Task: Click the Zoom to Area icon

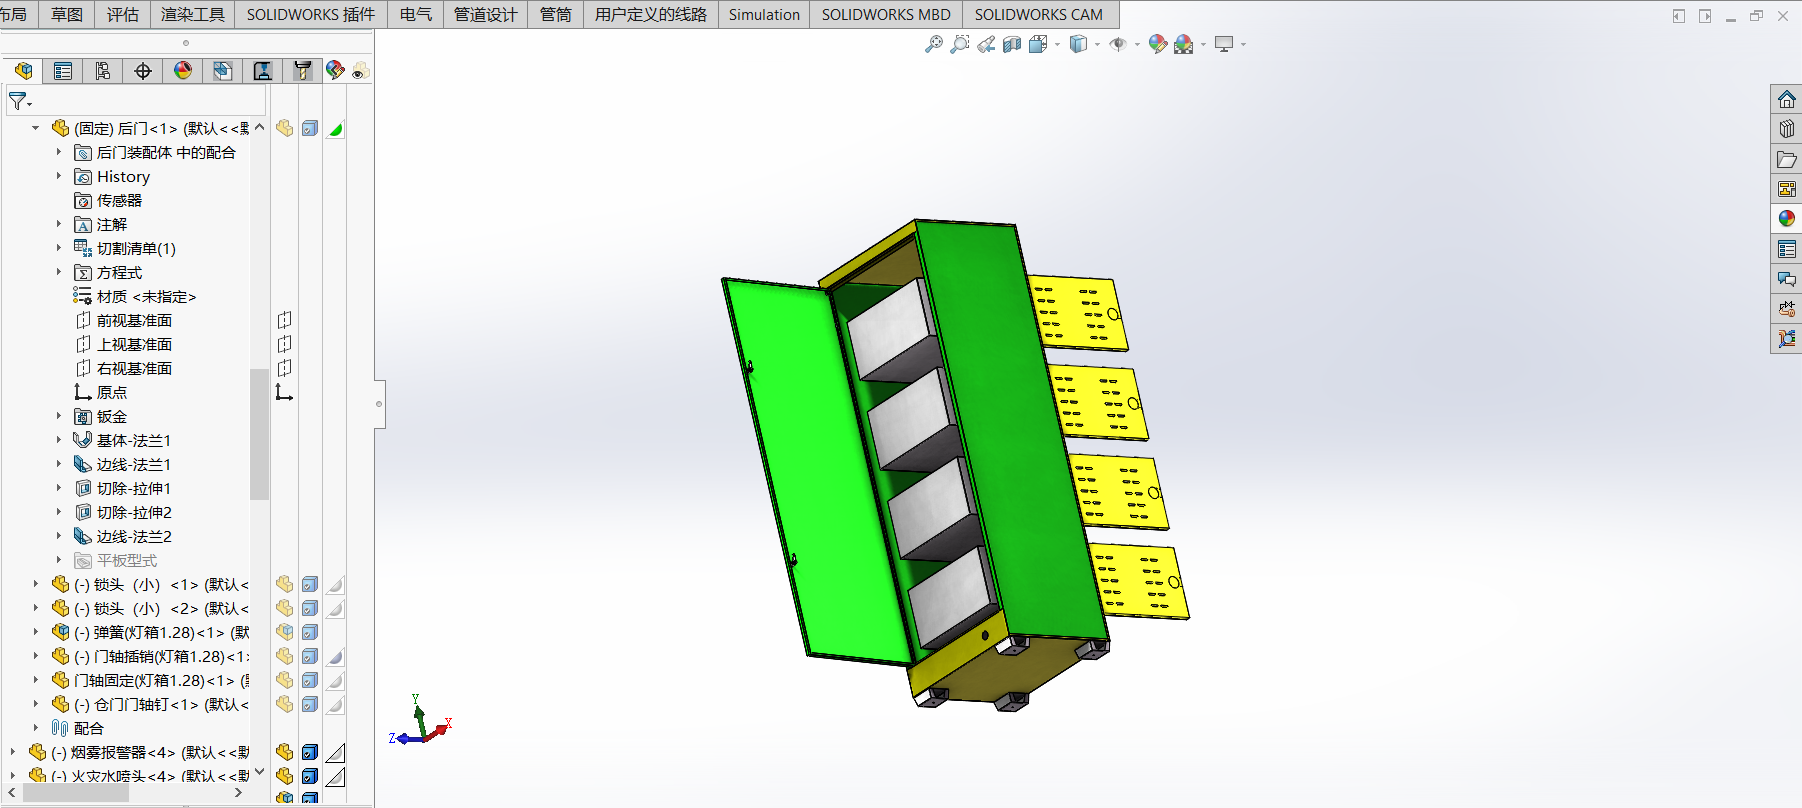Action: click(x=960, y=44)
